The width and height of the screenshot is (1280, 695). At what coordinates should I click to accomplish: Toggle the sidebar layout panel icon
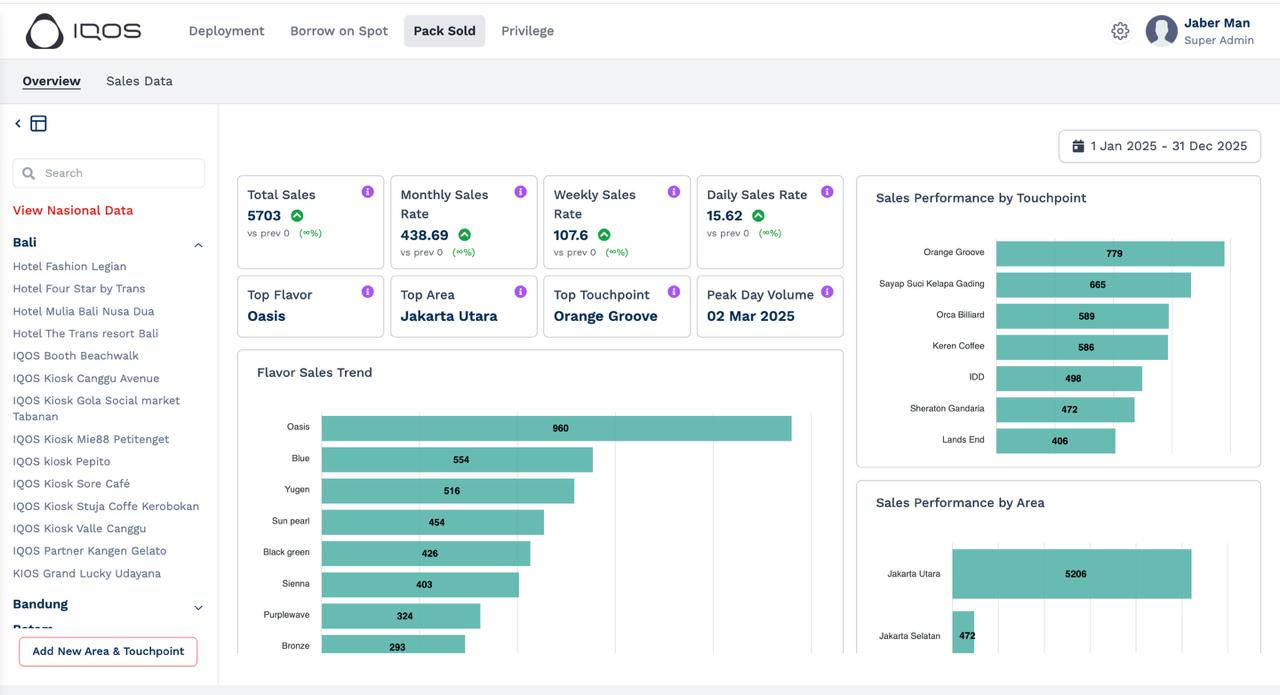39,124
